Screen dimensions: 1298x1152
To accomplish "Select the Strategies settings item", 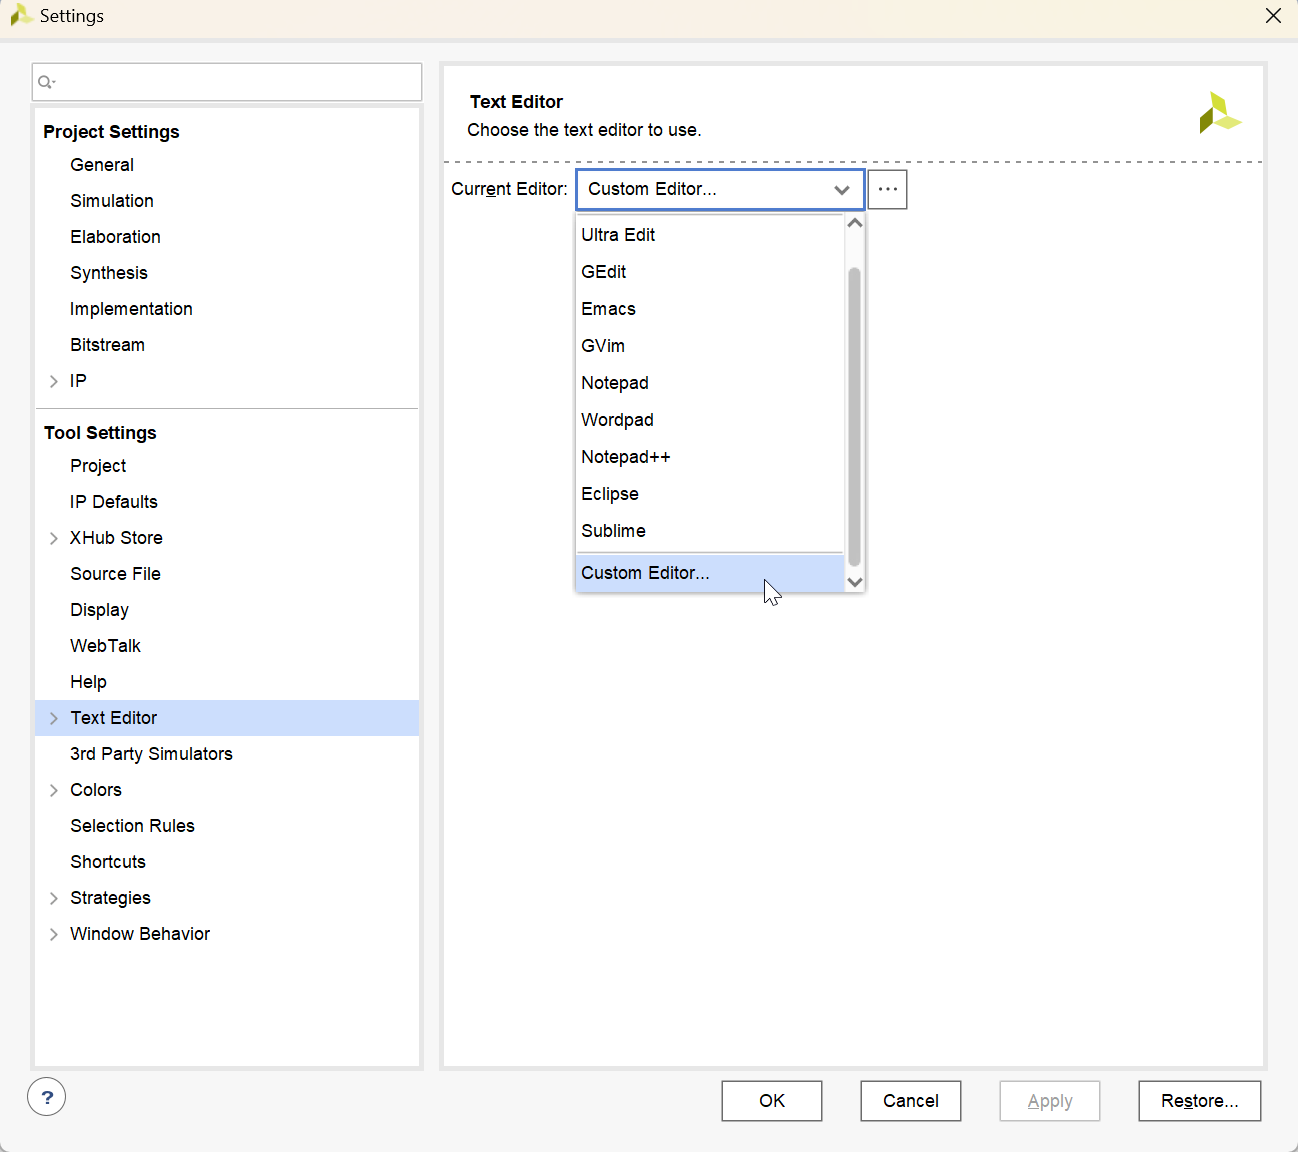I will pyautogui.click(x=110, y=898).
